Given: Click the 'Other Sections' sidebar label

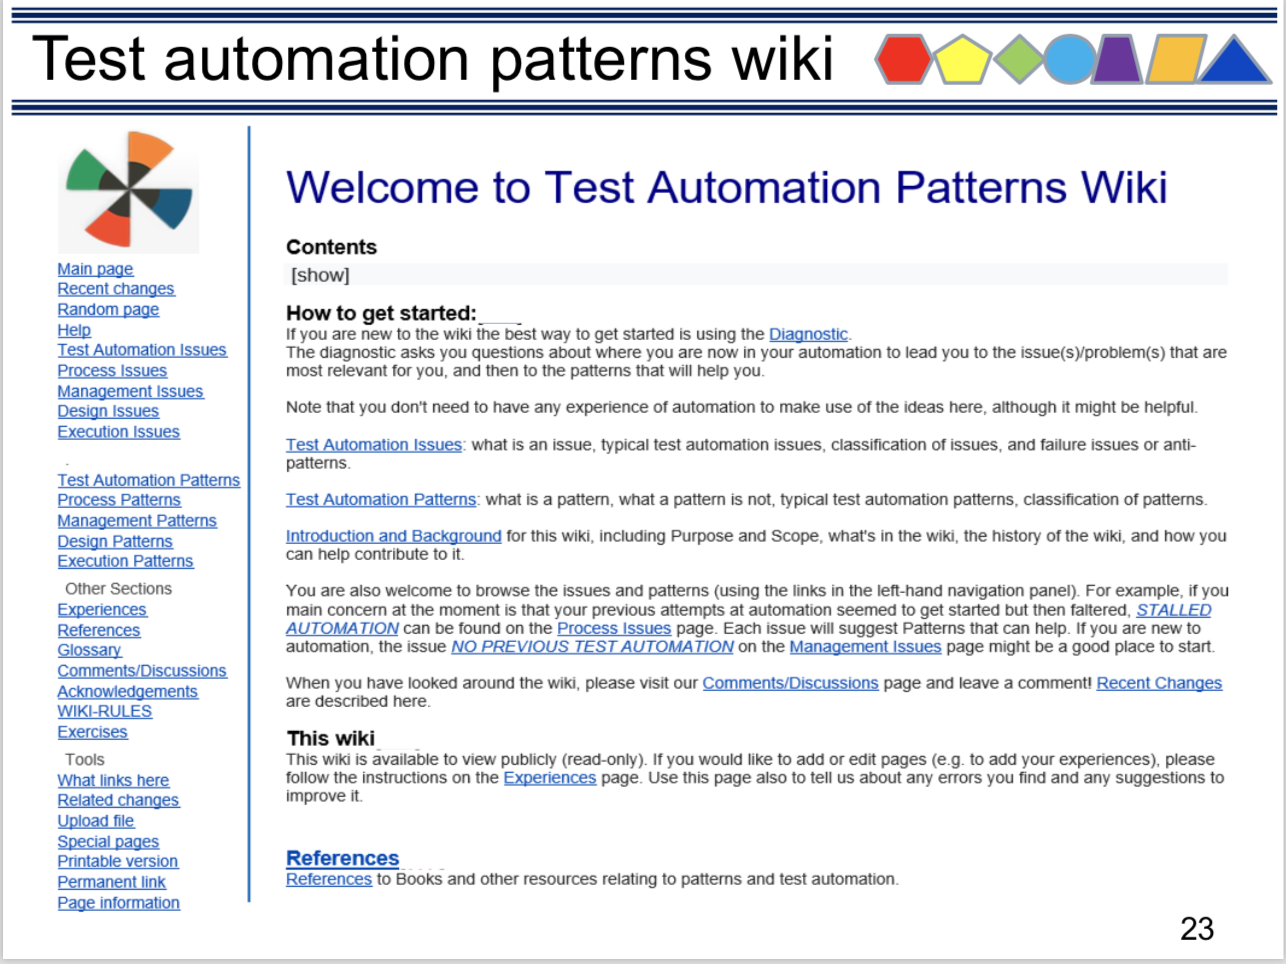Looking at the screenshot, I should click(118, 589).
